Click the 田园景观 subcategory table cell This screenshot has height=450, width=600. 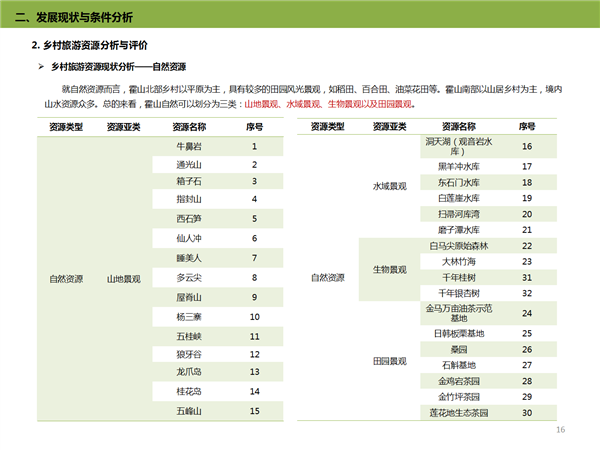click(x=388, y=360)
